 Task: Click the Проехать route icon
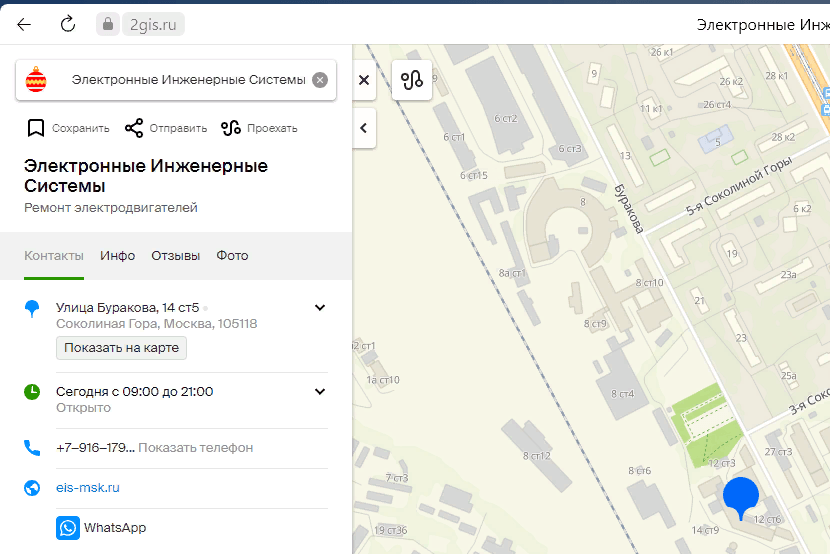tap(231, 128)
